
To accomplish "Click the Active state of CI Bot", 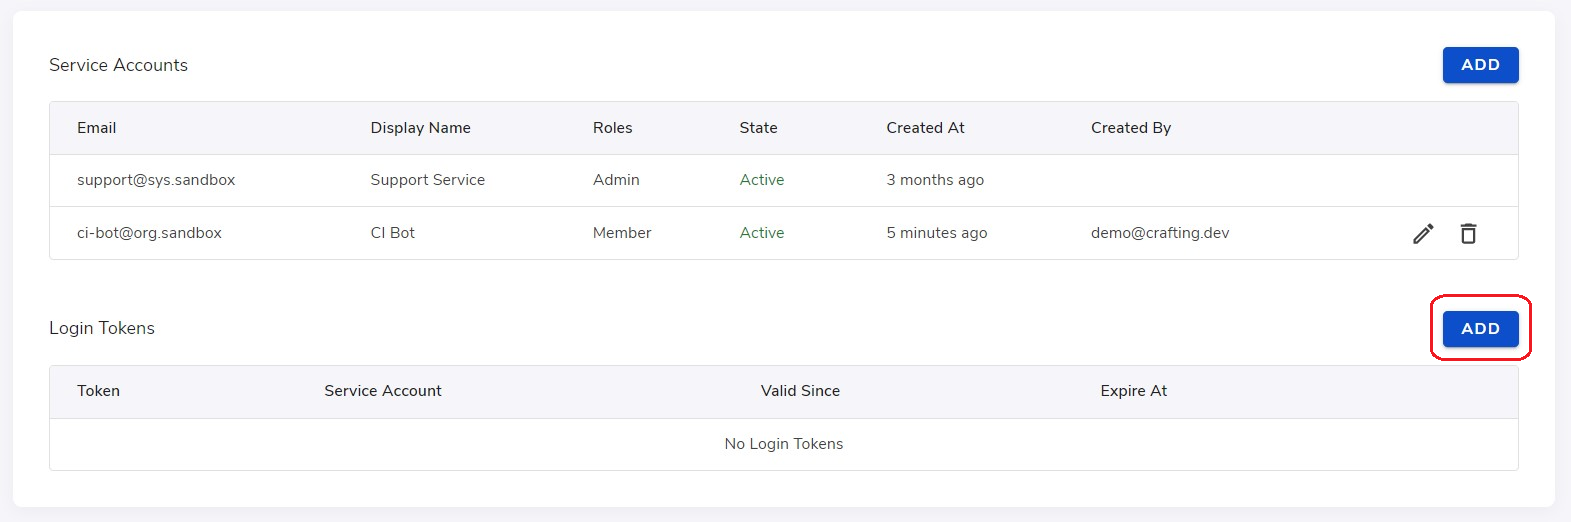I will [762, 233].
